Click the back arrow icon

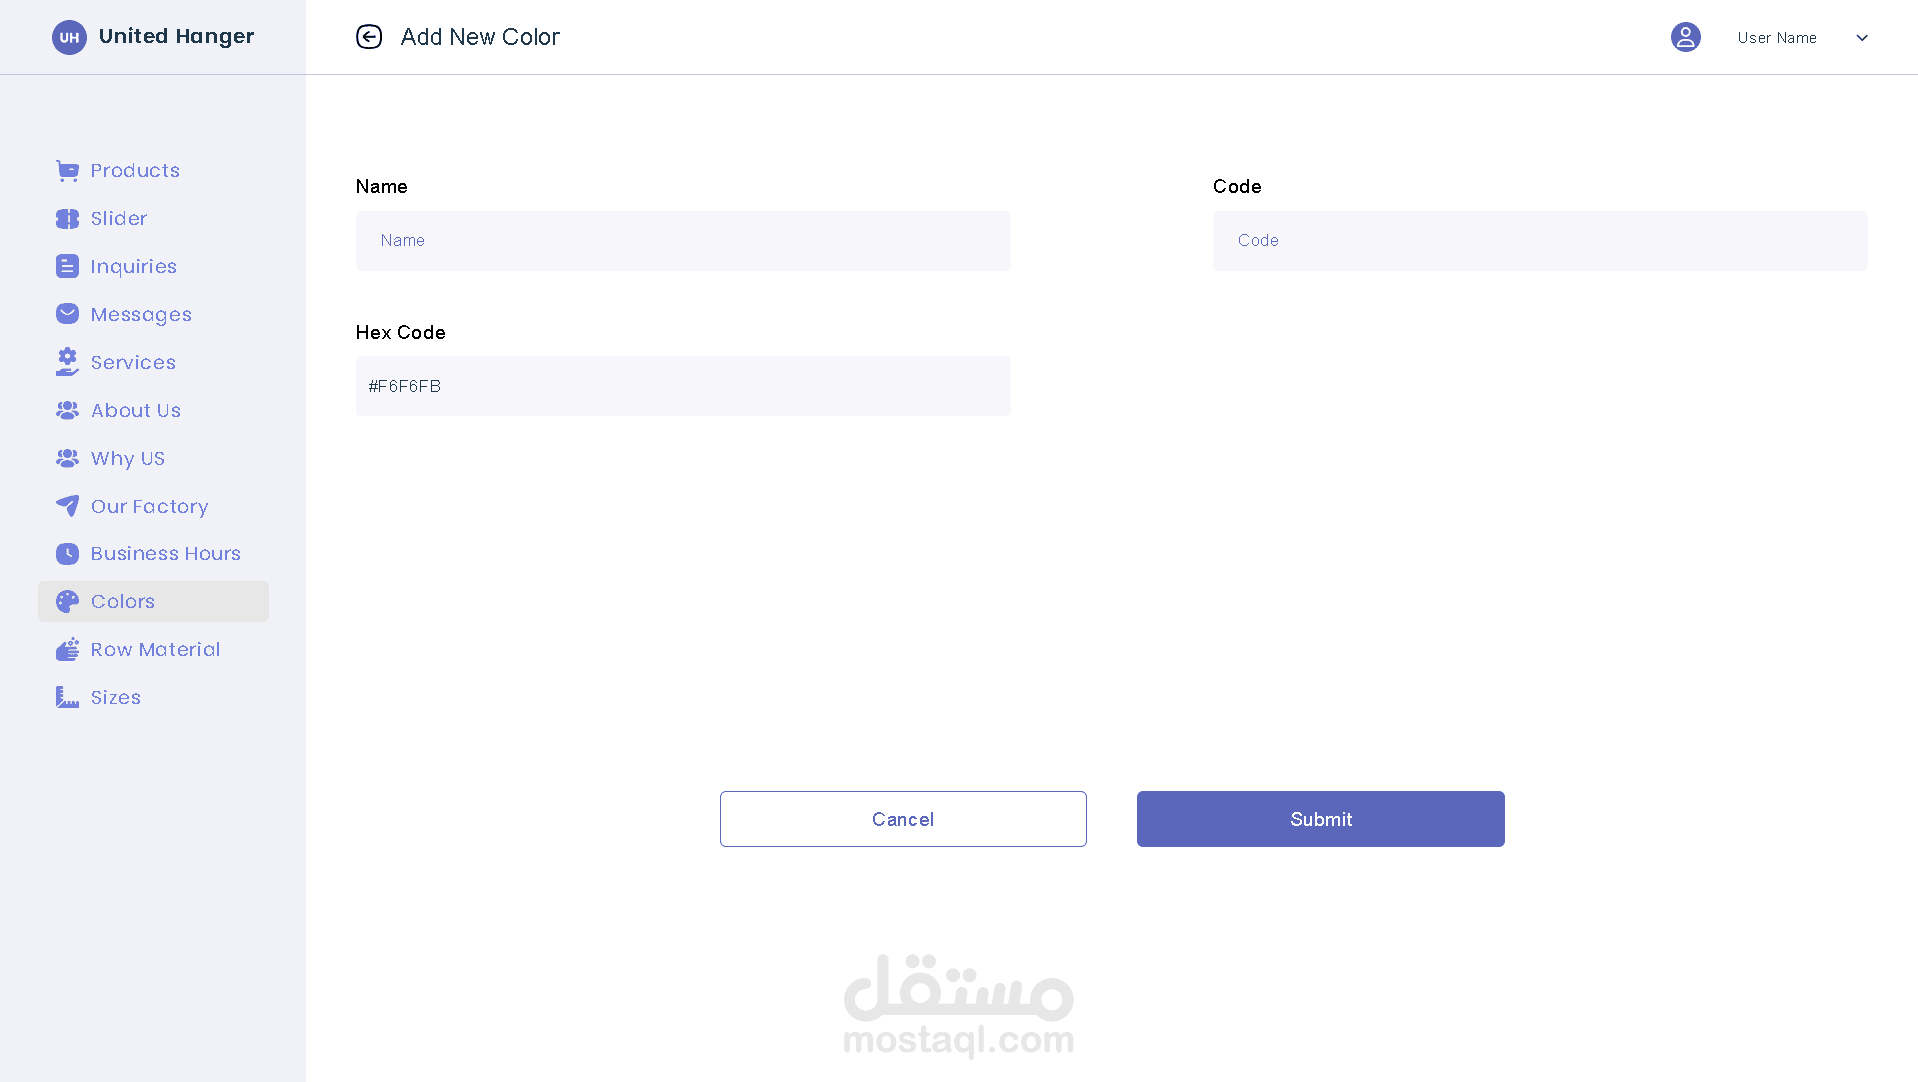[x=369, y=37]
